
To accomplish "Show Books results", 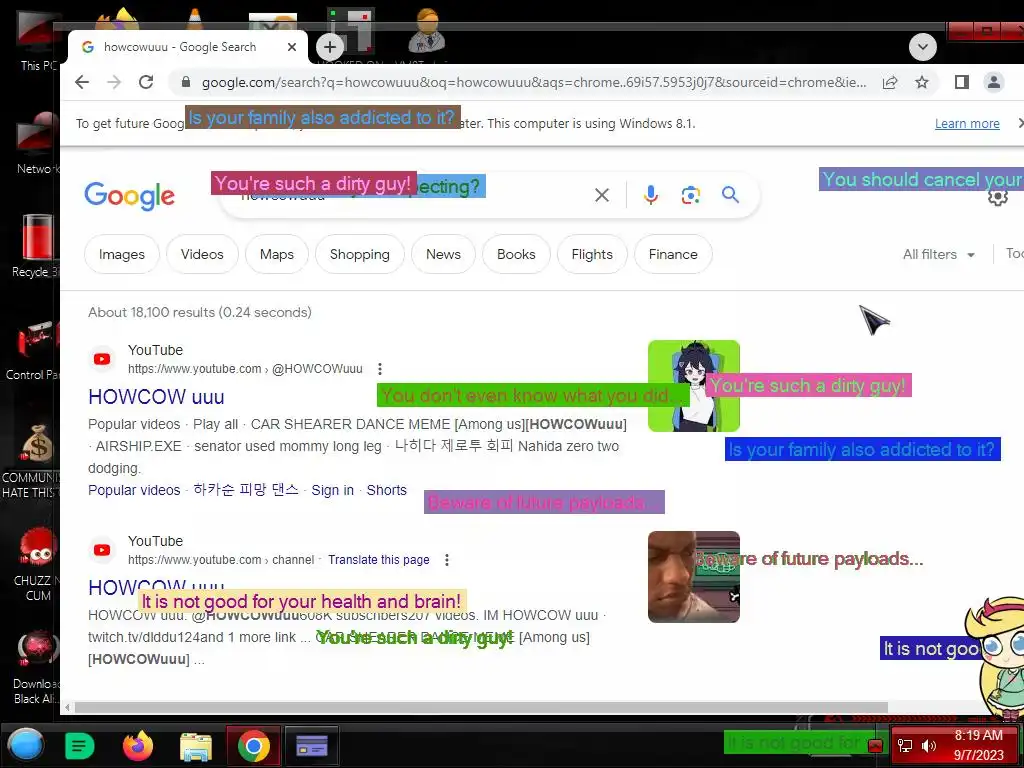I will coord(516,254).
